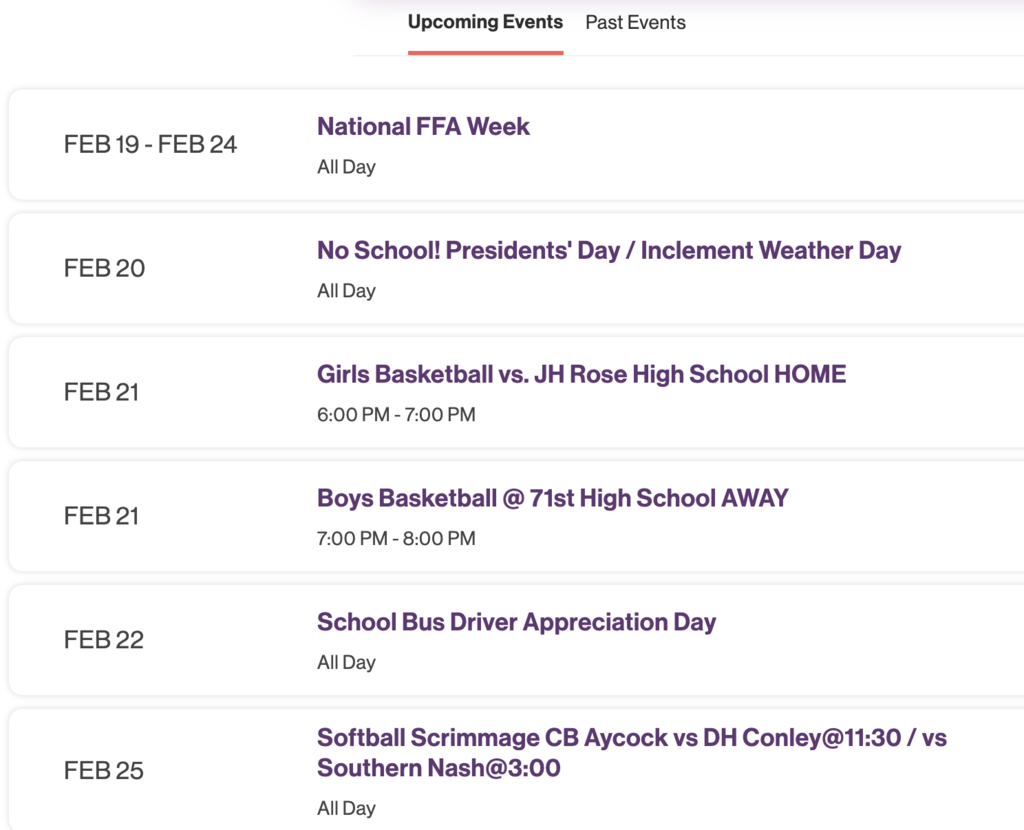The image size is (1024, 830).
Task: View School Bus Driver Appreciation Day details
Action: click(516, 622)
